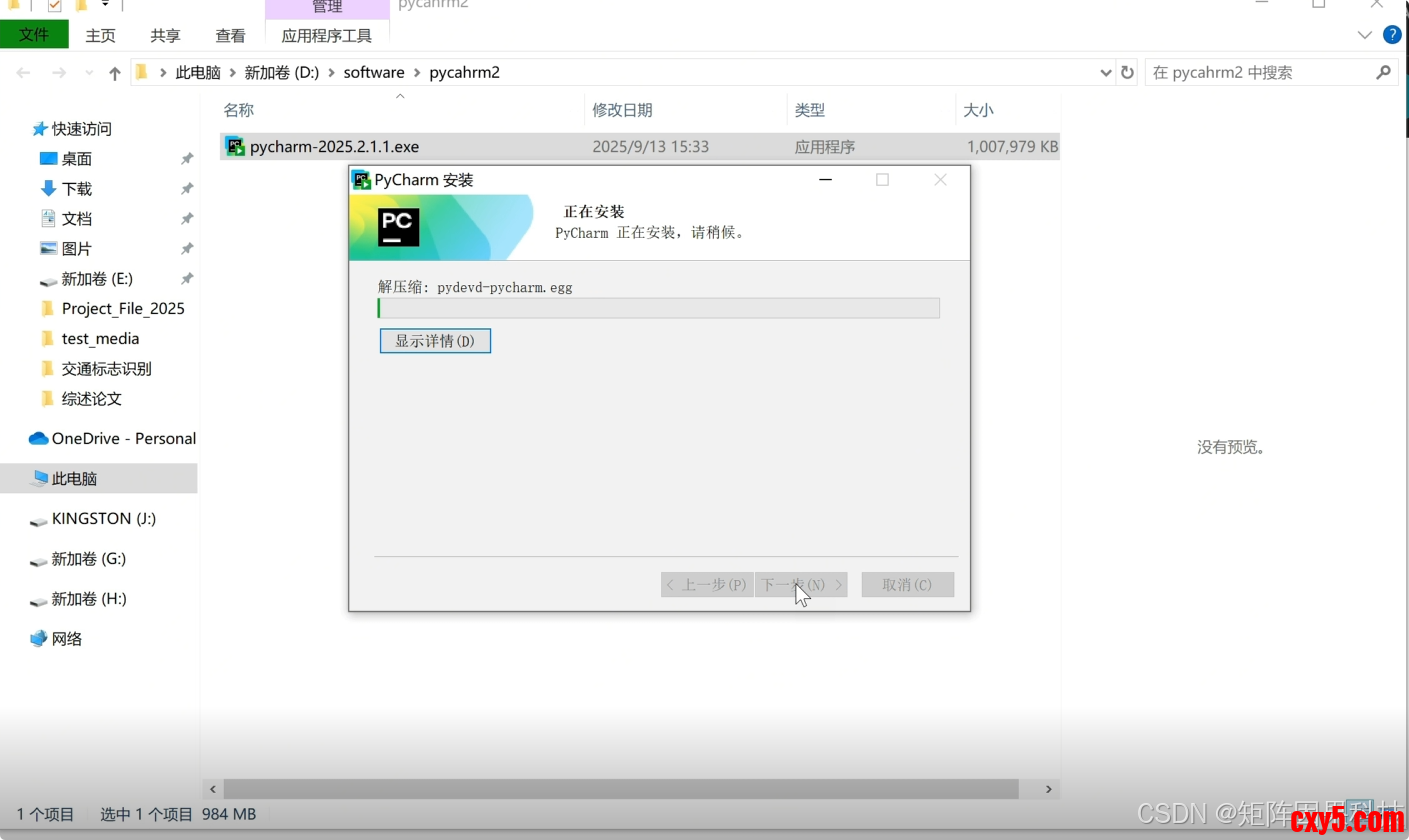Click the up-directory arrow icon

(x=115, y=73)
